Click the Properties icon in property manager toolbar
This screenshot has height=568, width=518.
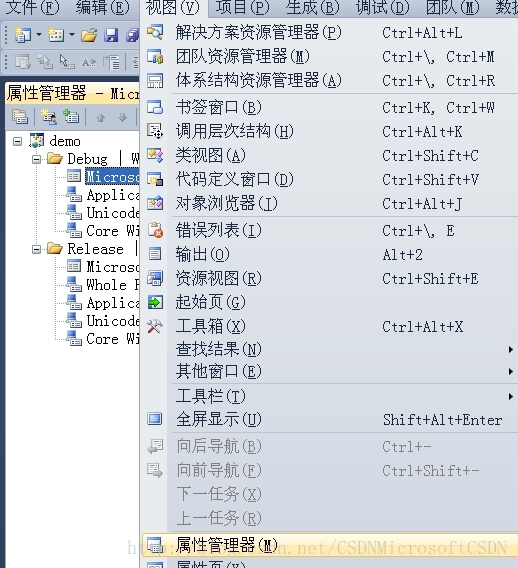pos(20,117)
